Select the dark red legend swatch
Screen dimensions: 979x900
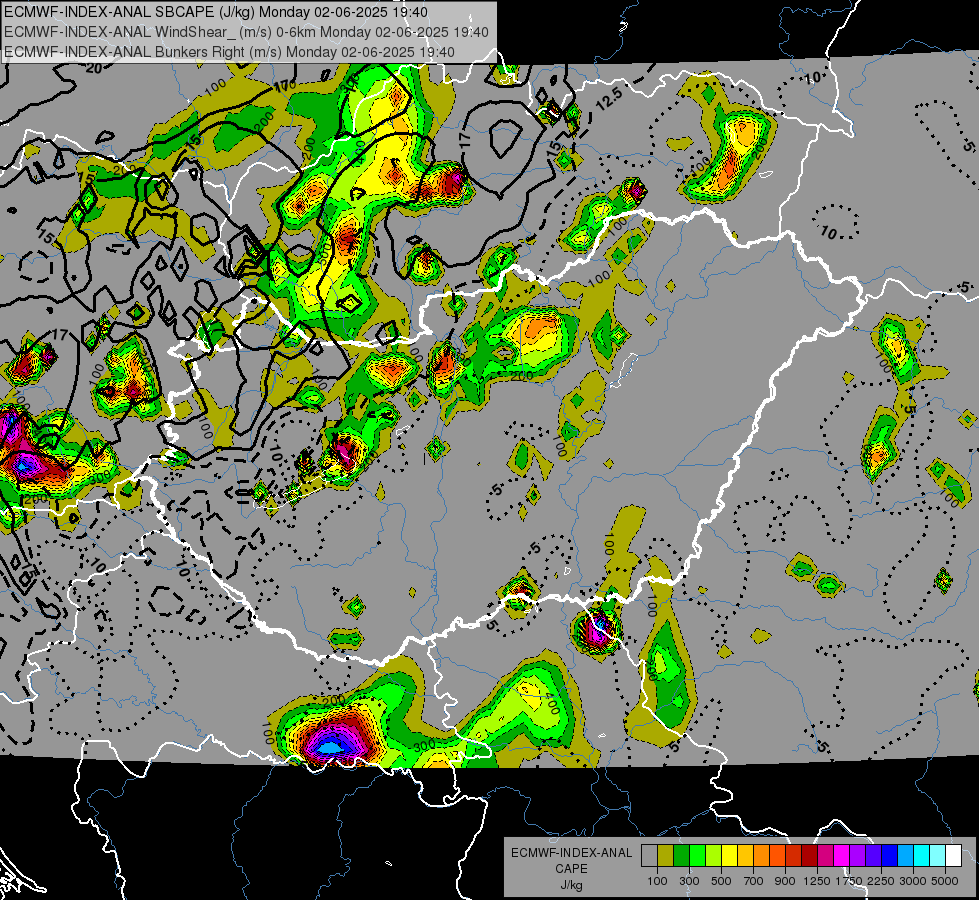click(809, 855)
